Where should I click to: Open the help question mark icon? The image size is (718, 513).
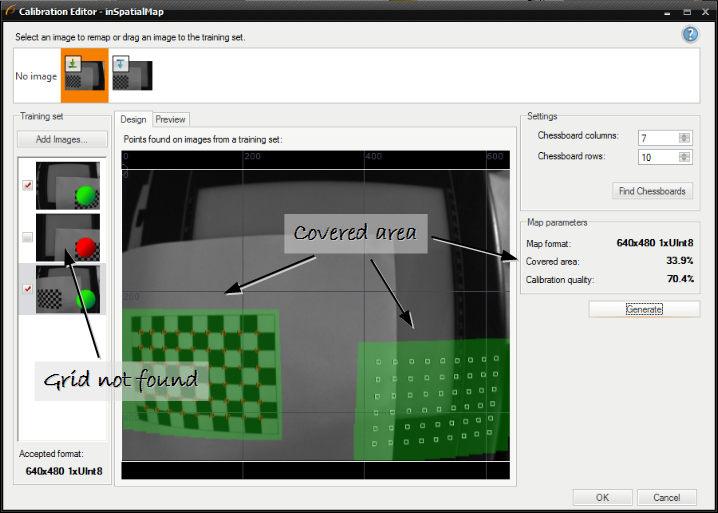tap(690, 35)
